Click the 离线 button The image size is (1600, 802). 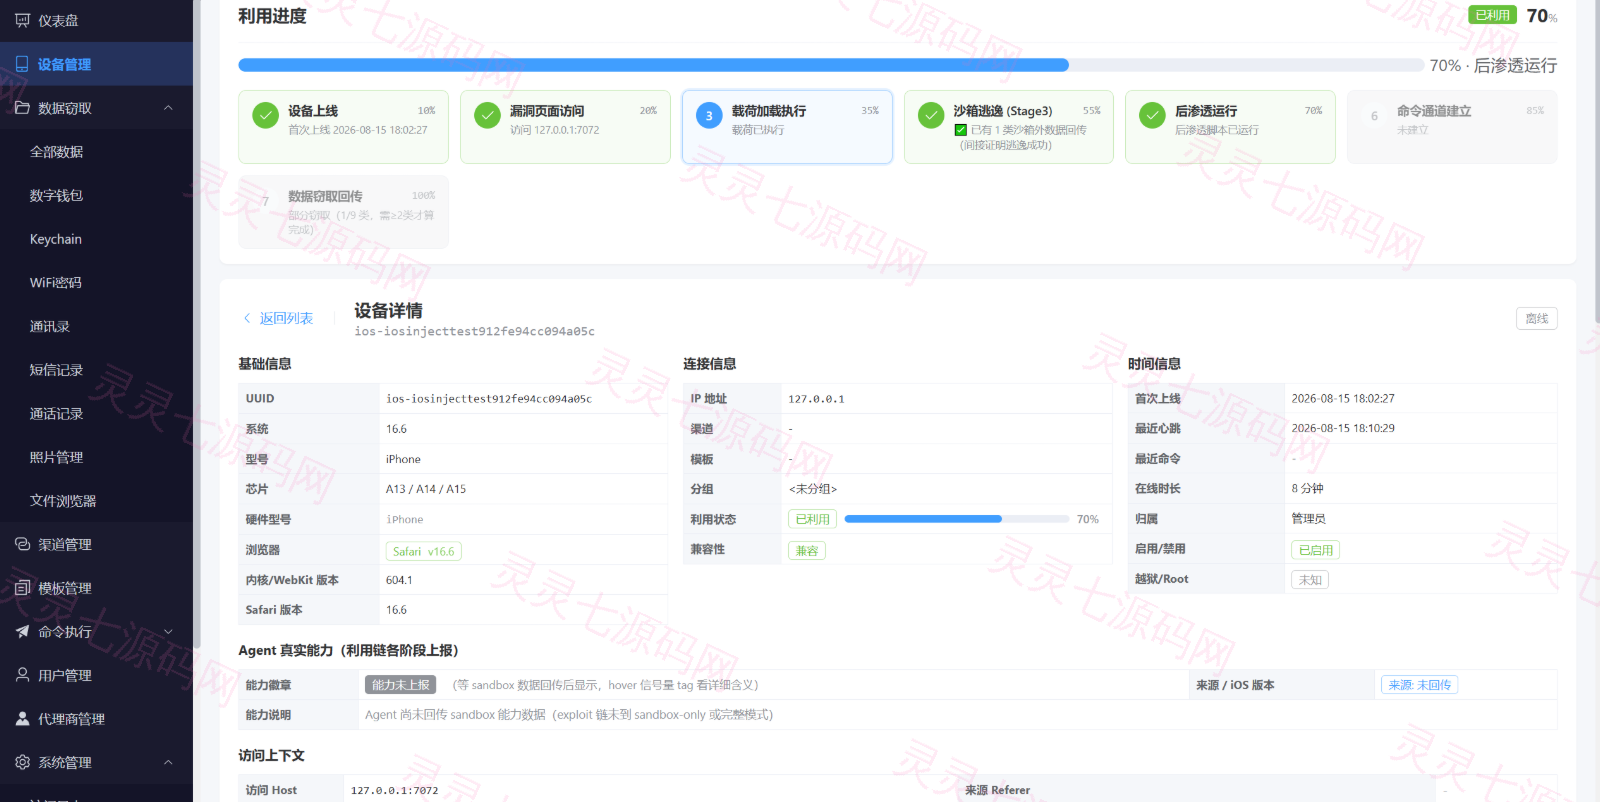(x=1537, y=319)
